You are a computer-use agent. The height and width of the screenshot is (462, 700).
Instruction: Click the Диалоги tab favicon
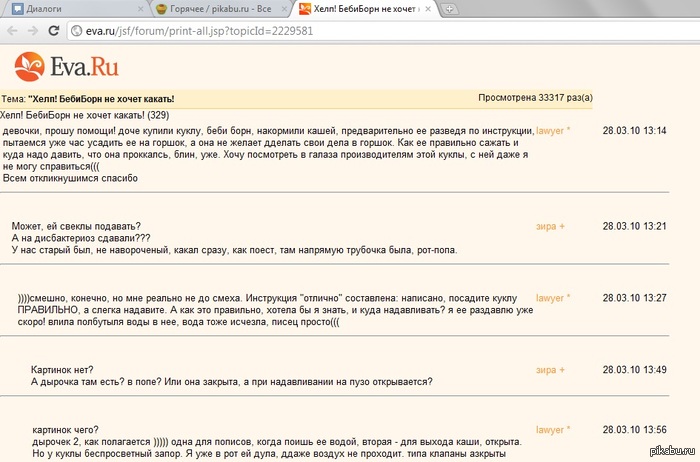[x=17, y=9]
